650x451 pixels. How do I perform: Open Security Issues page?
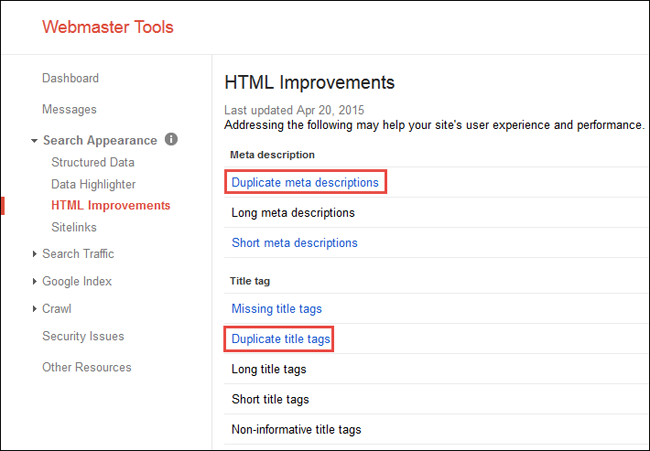pos(83,336)
